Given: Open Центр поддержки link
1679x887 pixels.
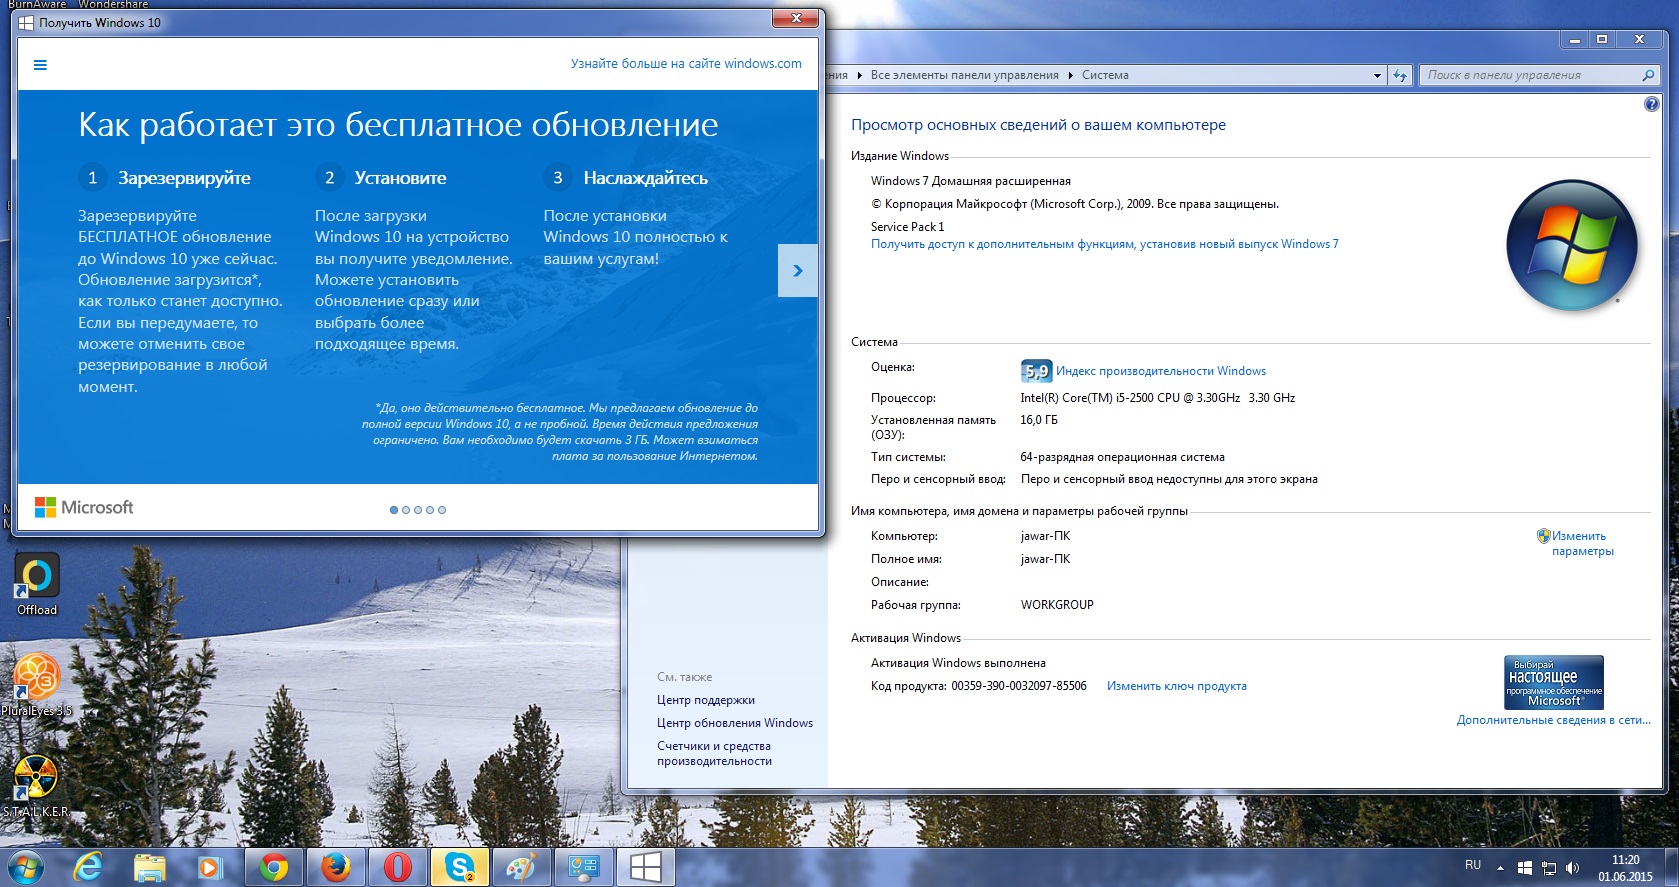Looking at the screenshot, I should [x=706, y=700].
